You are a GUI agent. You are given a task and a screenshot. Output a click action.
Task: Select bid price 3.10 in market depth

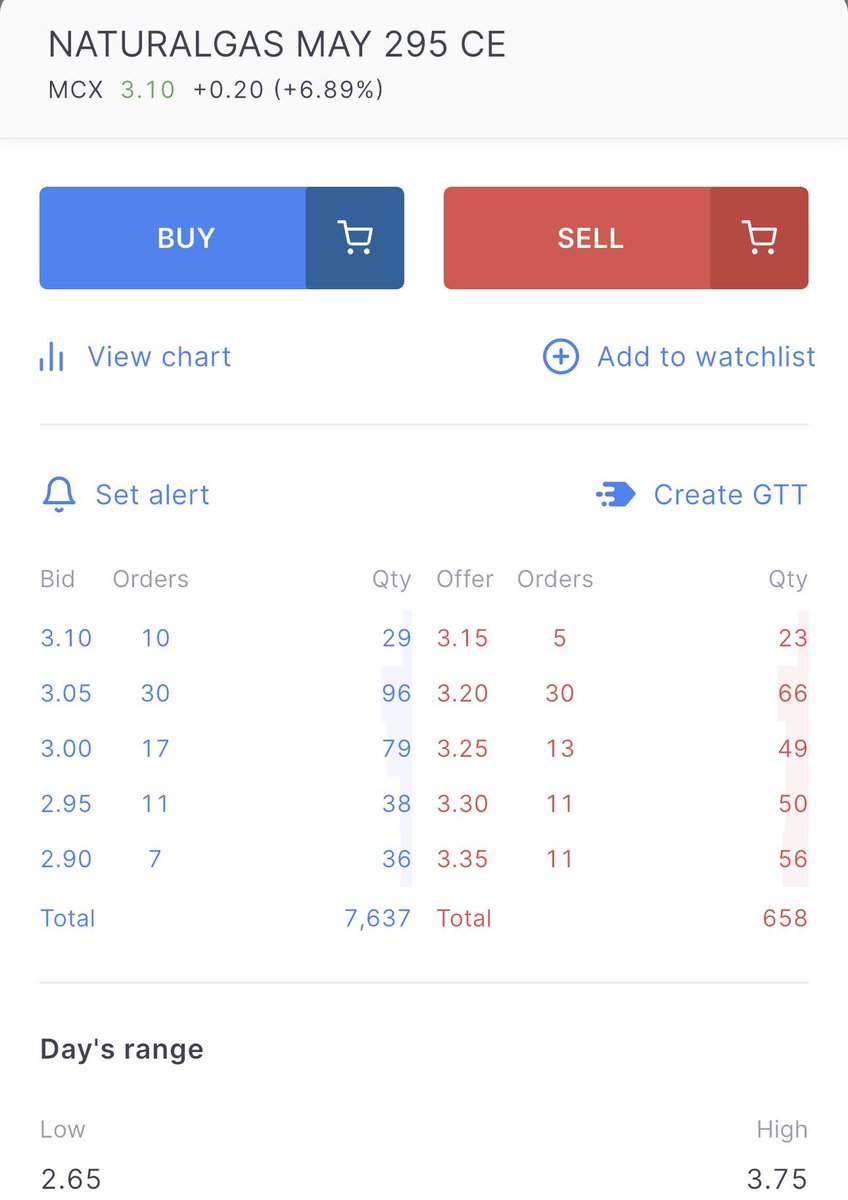point(66,638)
